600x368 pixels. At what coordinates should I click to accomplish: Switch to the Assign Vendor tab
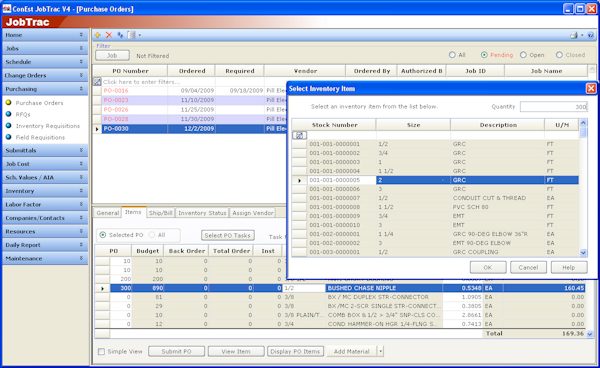coord(253,213)
